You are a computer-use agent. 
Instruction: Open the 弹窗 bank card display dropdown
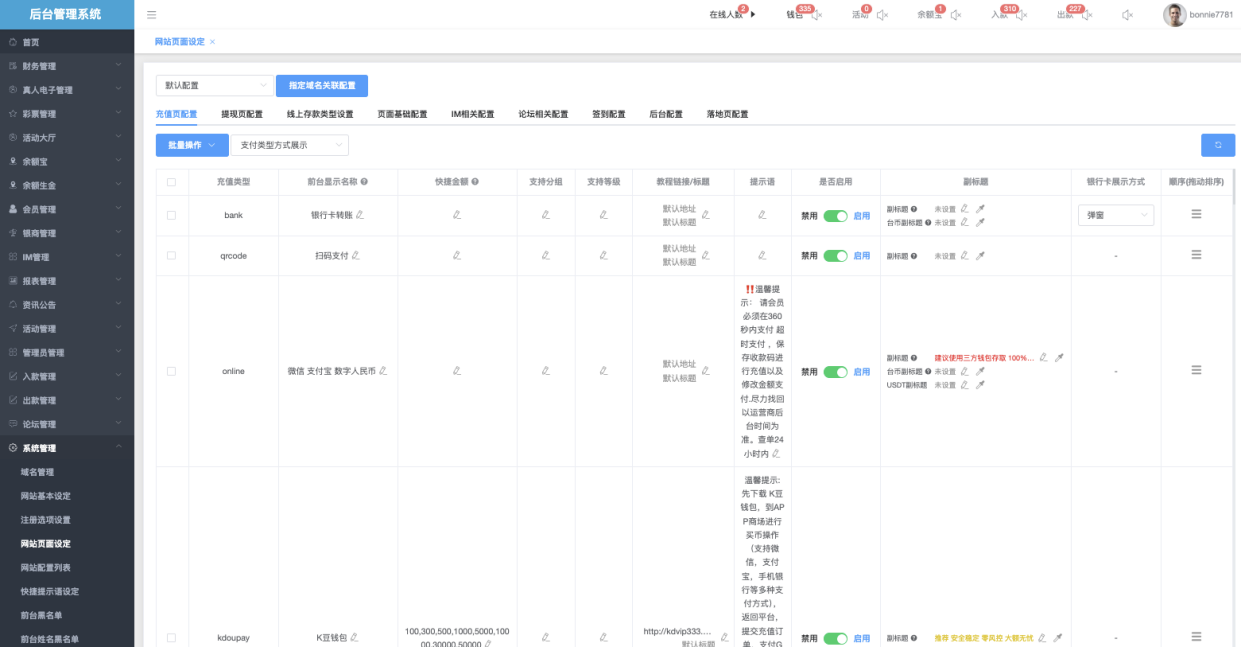(1115, 215)
